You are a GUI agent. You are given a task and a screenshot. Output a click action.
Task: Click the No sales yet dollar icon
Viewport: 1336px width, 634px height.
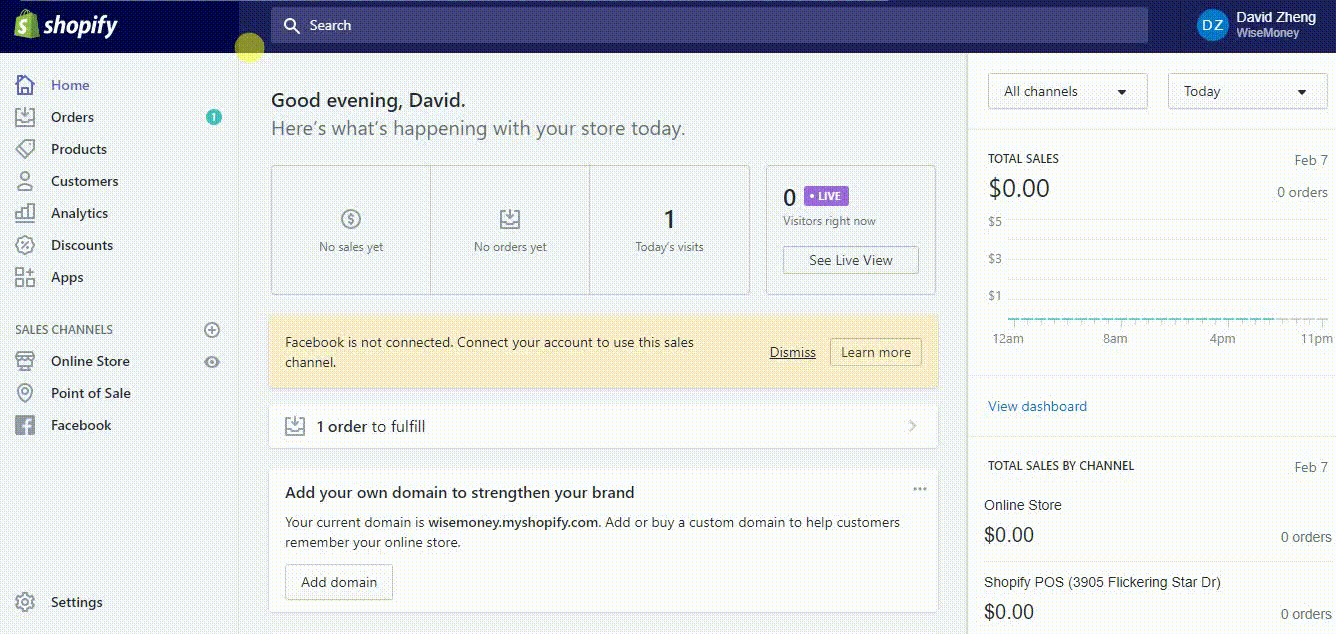tap(351, 219)
